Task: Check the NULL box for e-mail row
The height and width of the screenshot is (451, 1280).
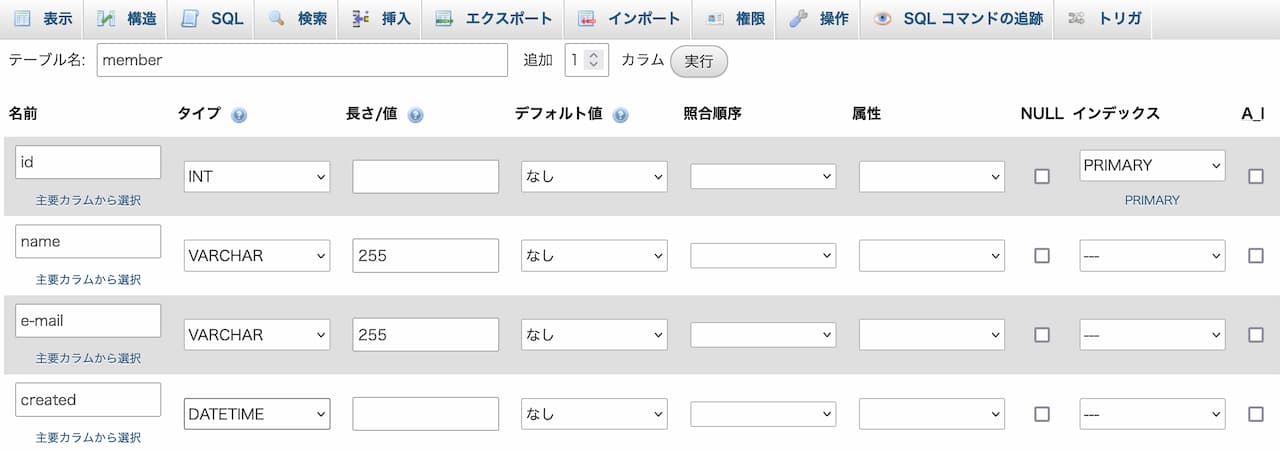Action: [1042, 335]
